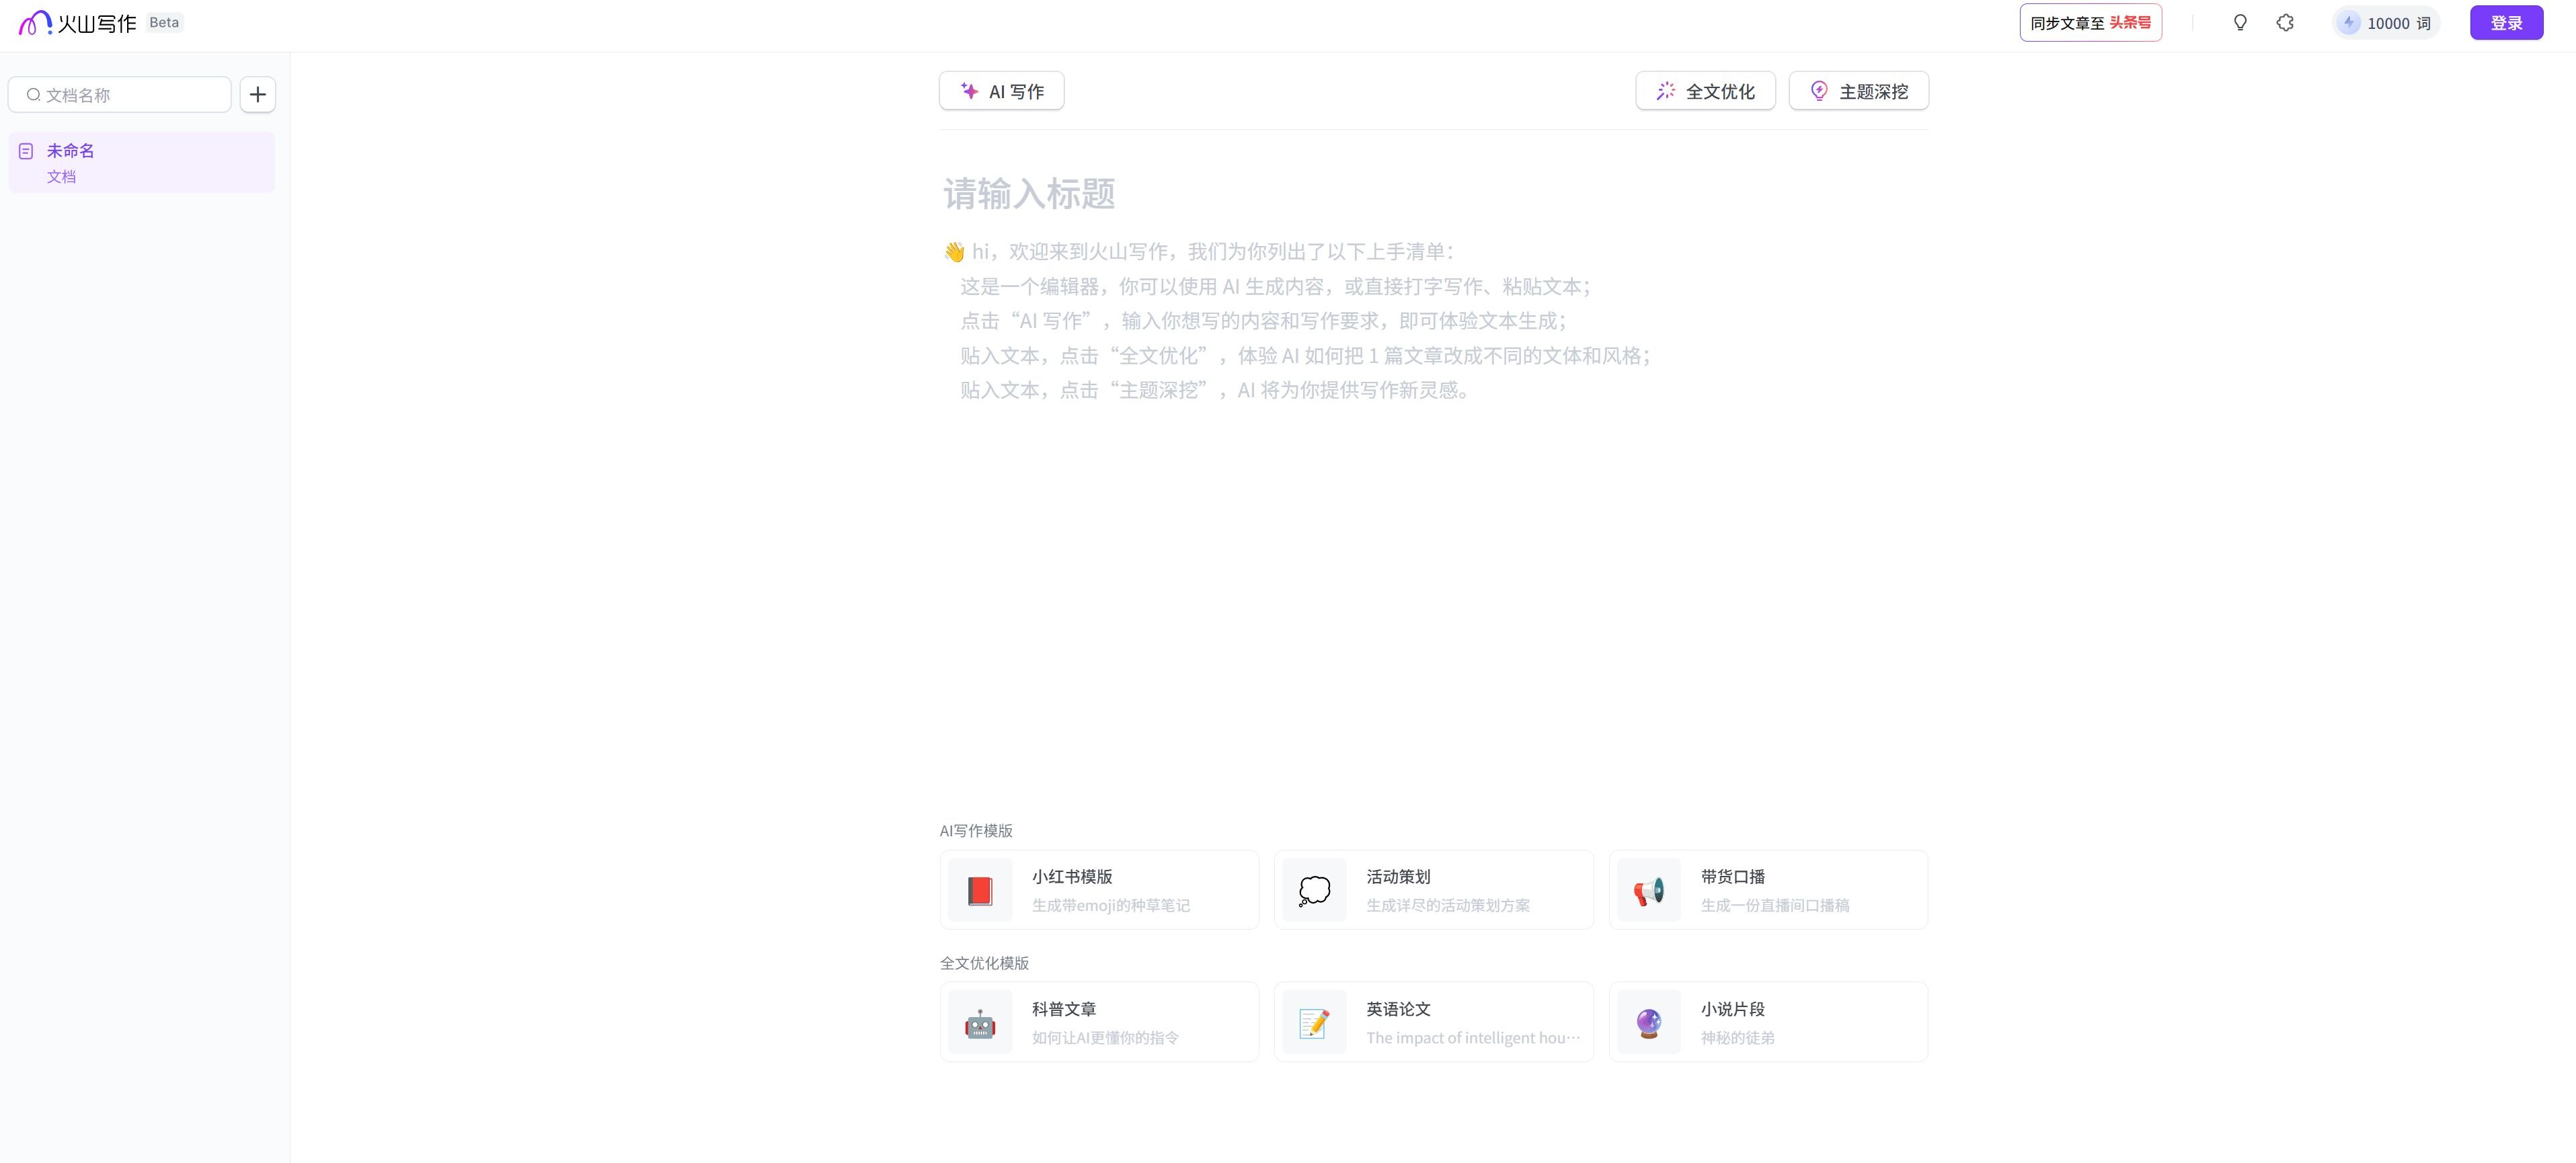Click the 主题深挖 option
2576x1163 pixels.
point(1858,90)
